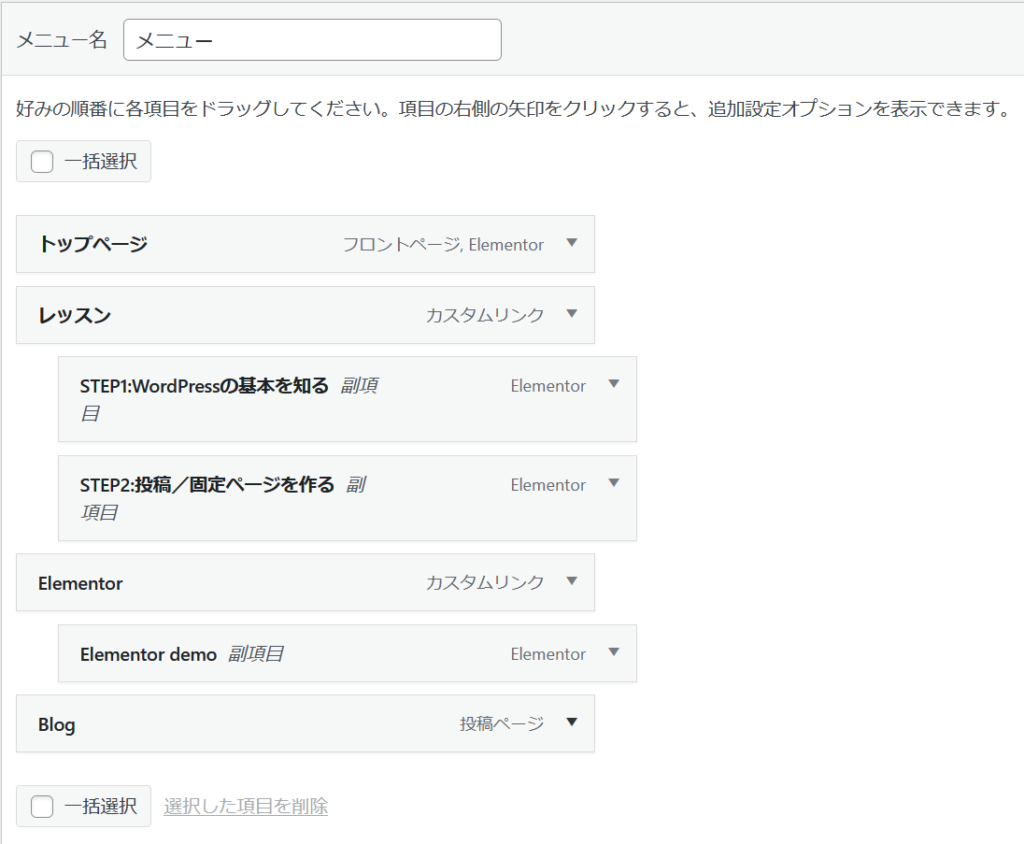Open STEP1:WordPressの基本を知る options arrow
The width and height of the screenshot is (1024, 844).
[x=614, y=384]
